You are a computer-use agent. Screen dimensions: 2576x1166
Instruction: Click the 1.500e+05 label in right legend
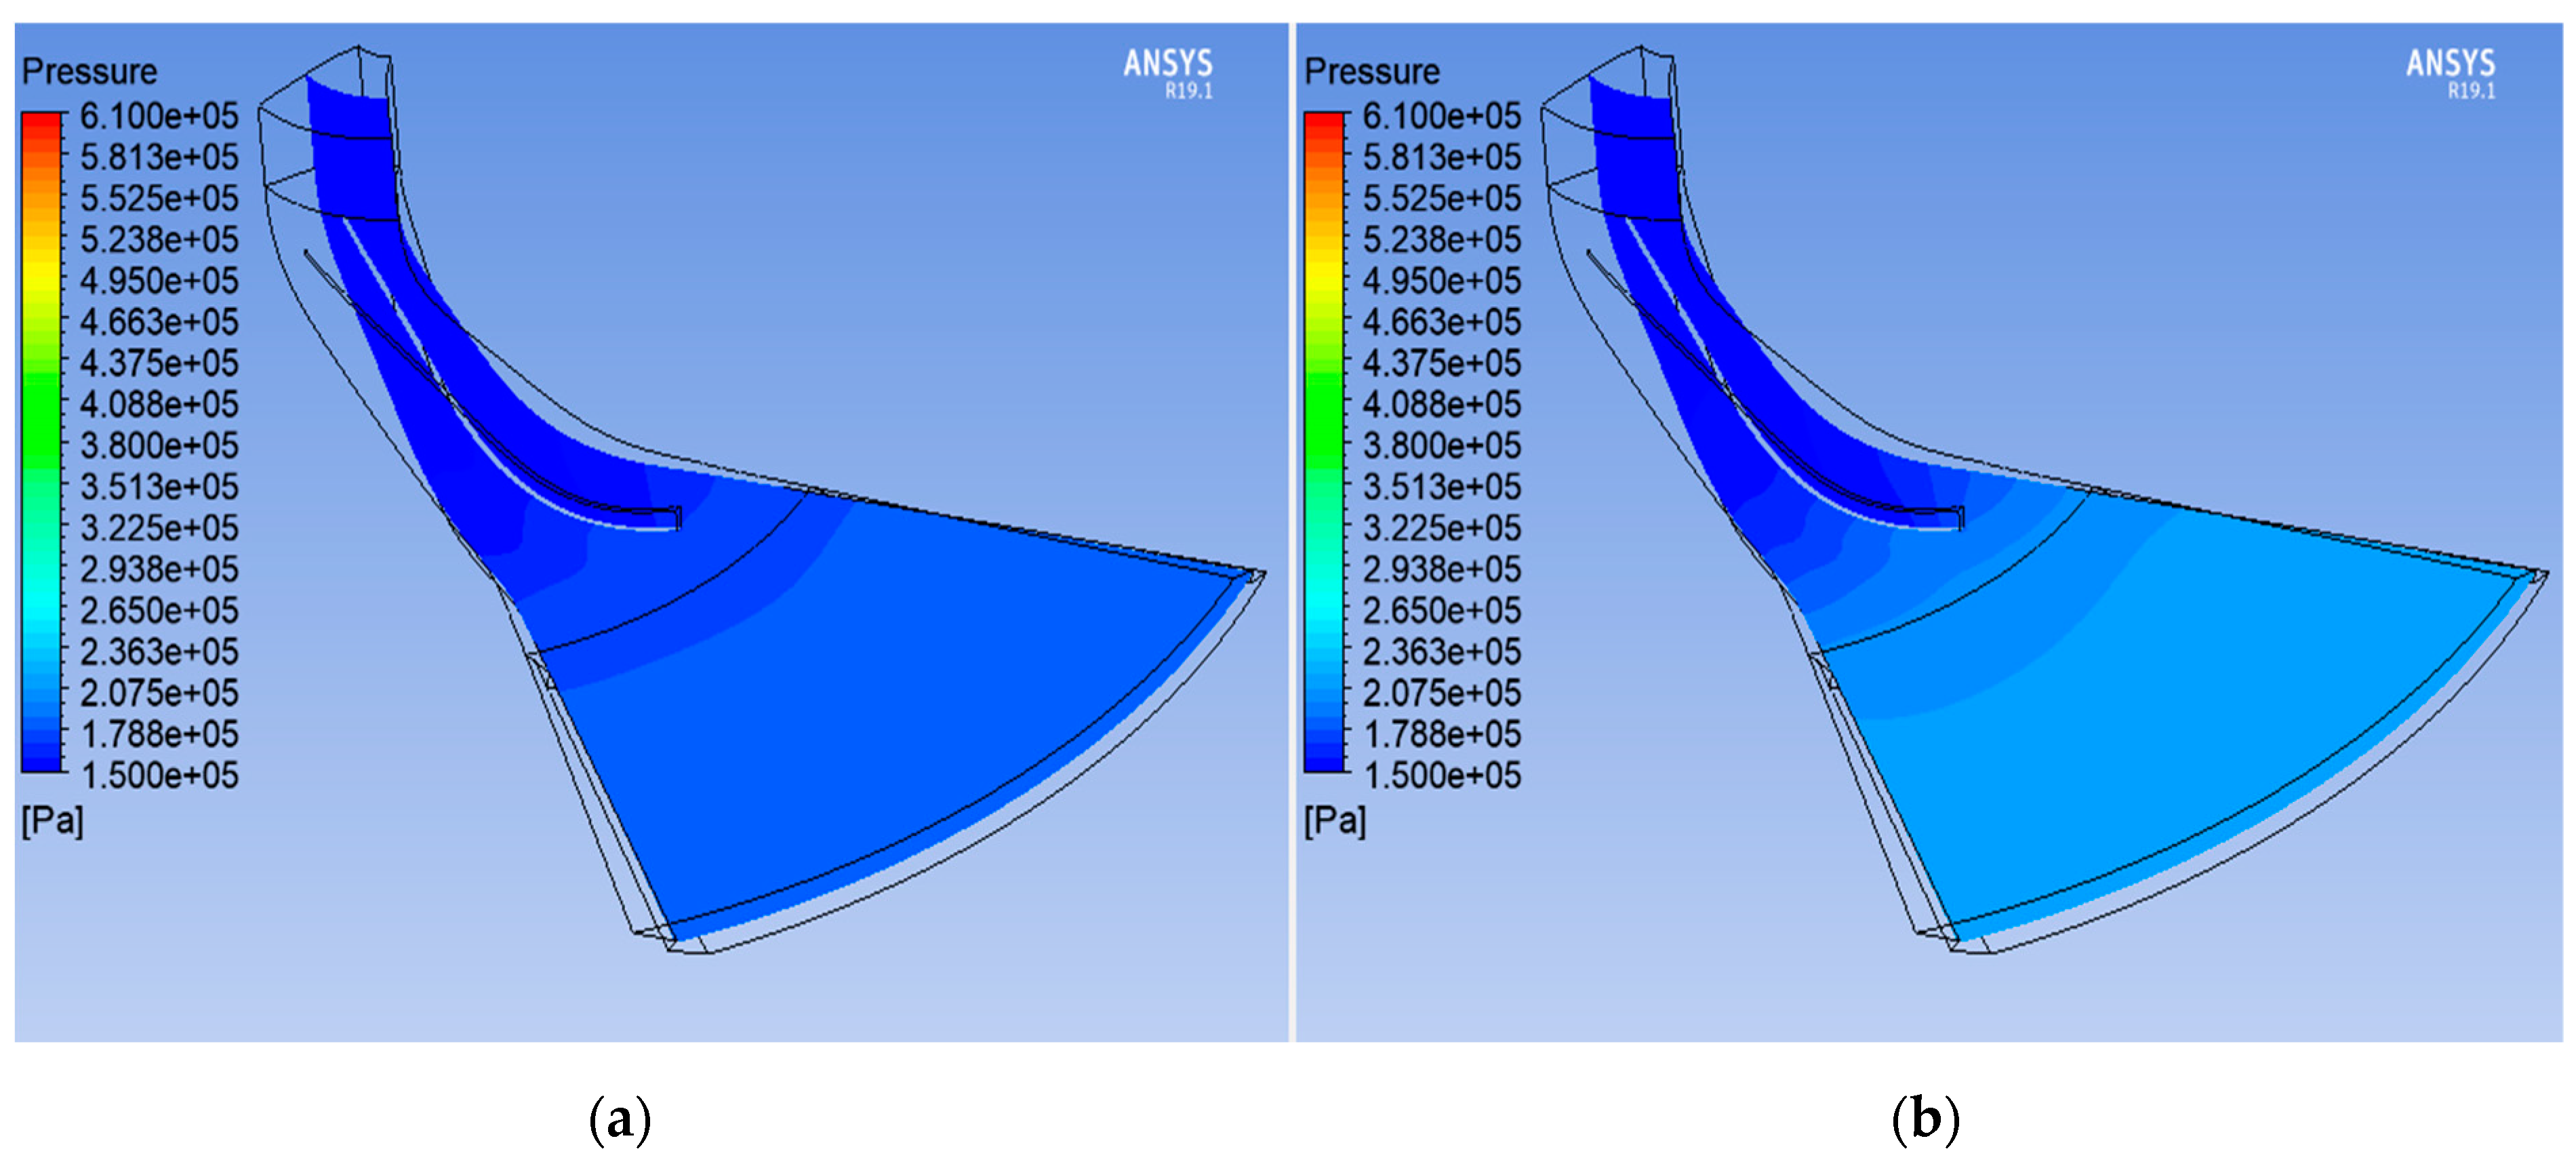click(1442, 775)
